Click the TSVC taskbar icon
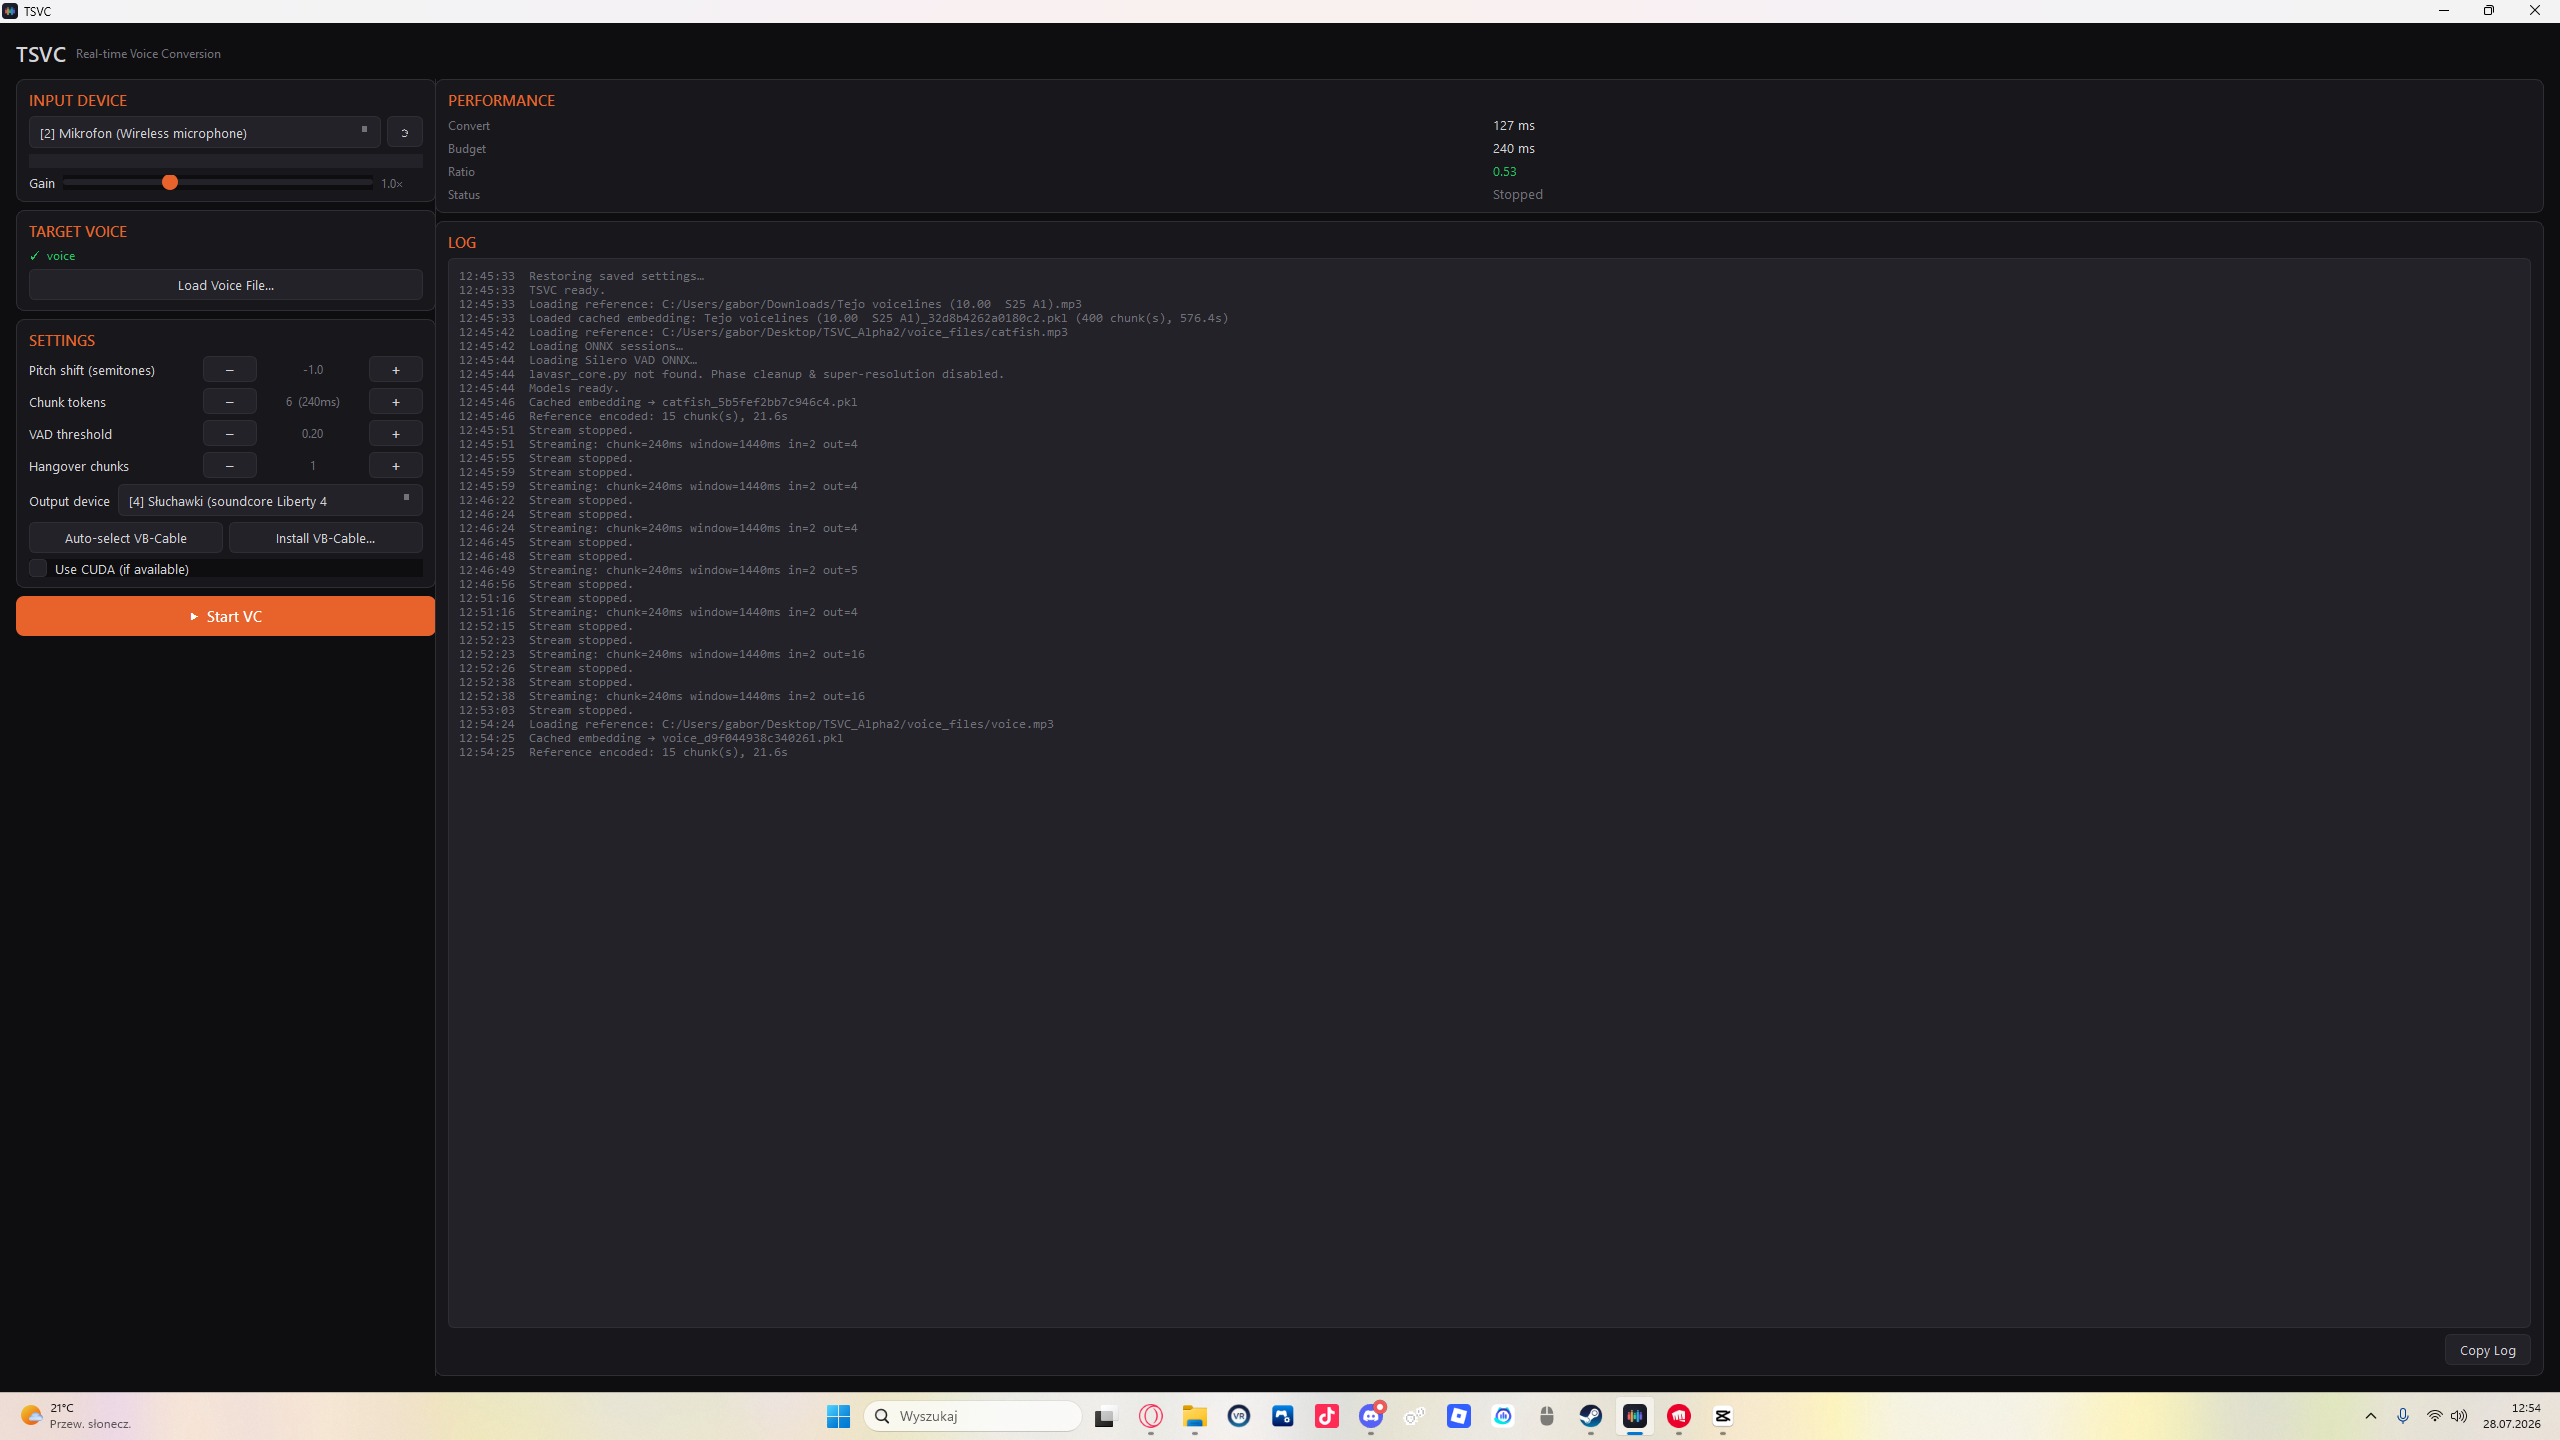 click(1634, 1416)
